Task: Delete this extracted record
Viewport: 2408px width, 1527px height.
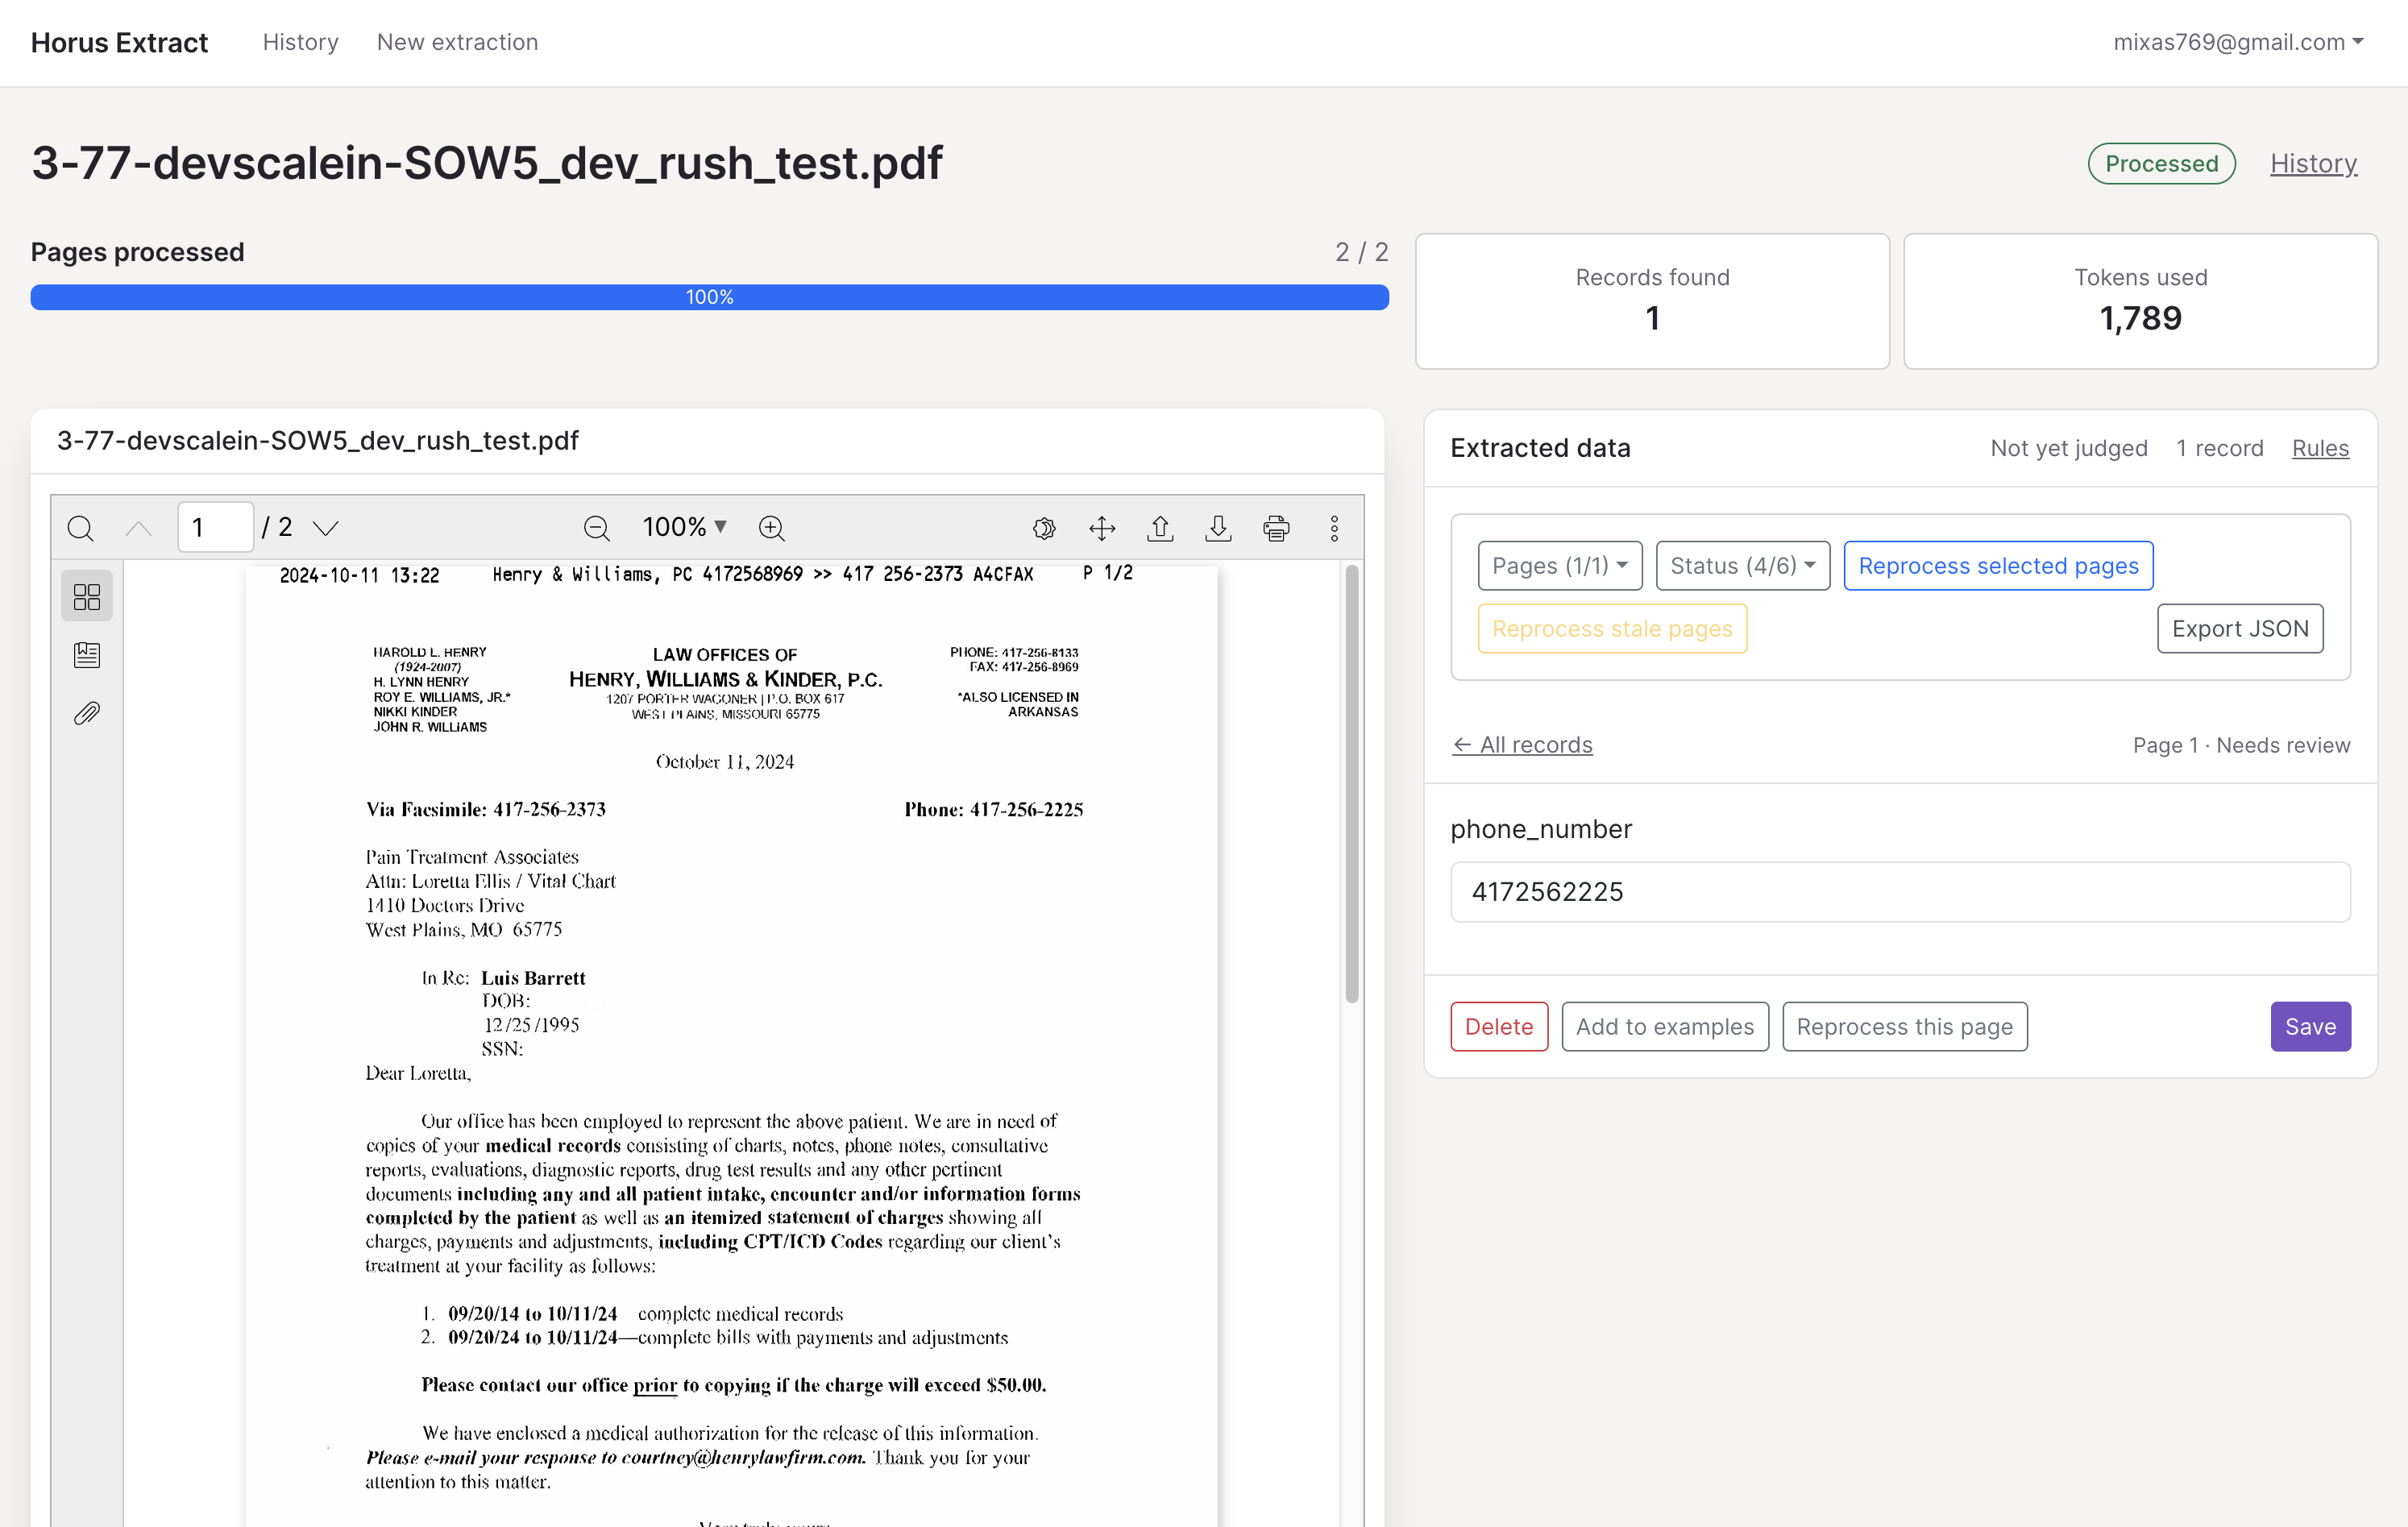Action: (1499, 1027)
